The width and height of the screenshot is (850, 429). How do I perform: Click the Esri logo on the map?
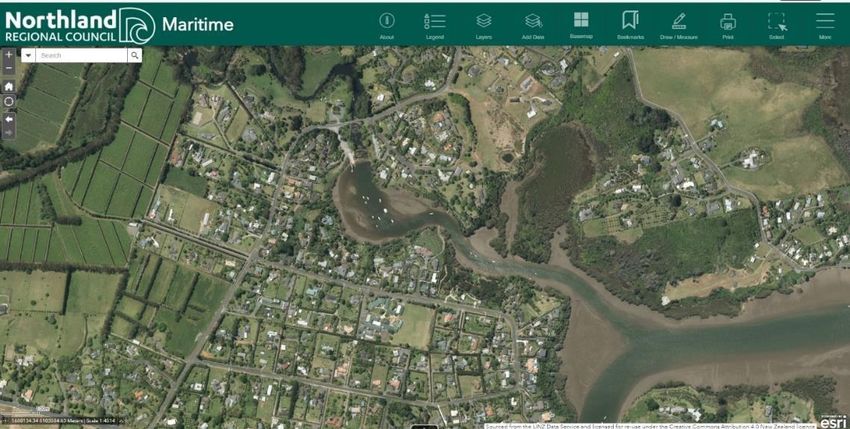[x=832, y=420]
